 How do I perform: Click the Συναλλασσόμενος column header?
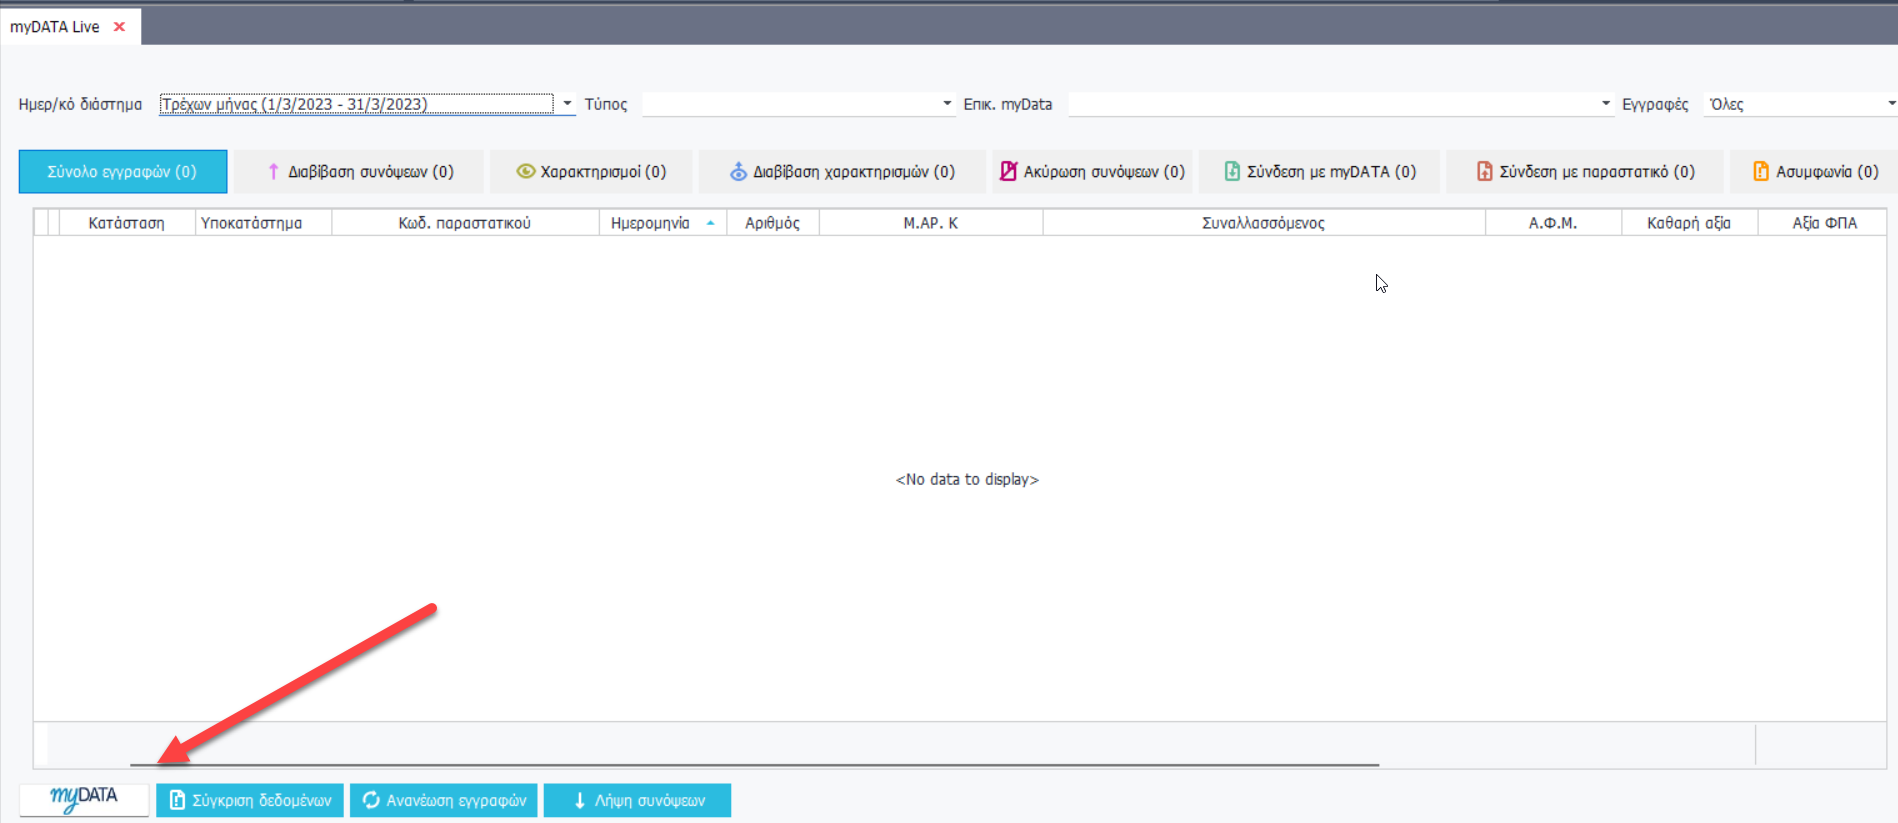(x=1263, y=223)
